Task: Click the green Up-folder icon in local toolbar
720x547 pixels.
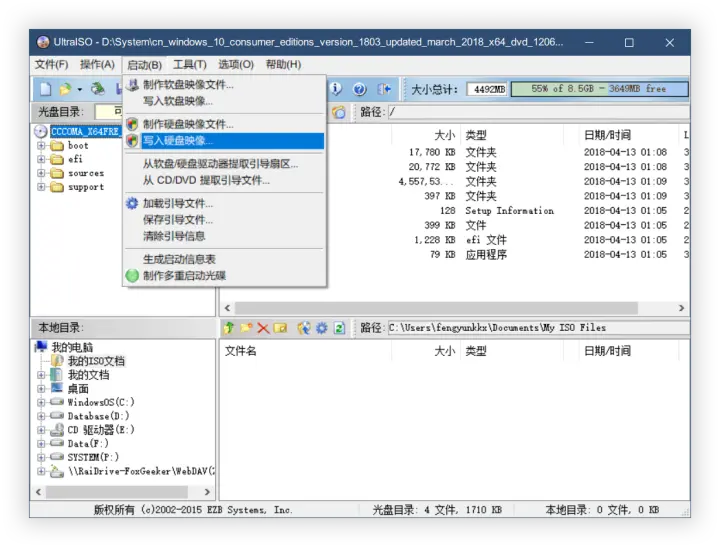Action: point(228,327)
